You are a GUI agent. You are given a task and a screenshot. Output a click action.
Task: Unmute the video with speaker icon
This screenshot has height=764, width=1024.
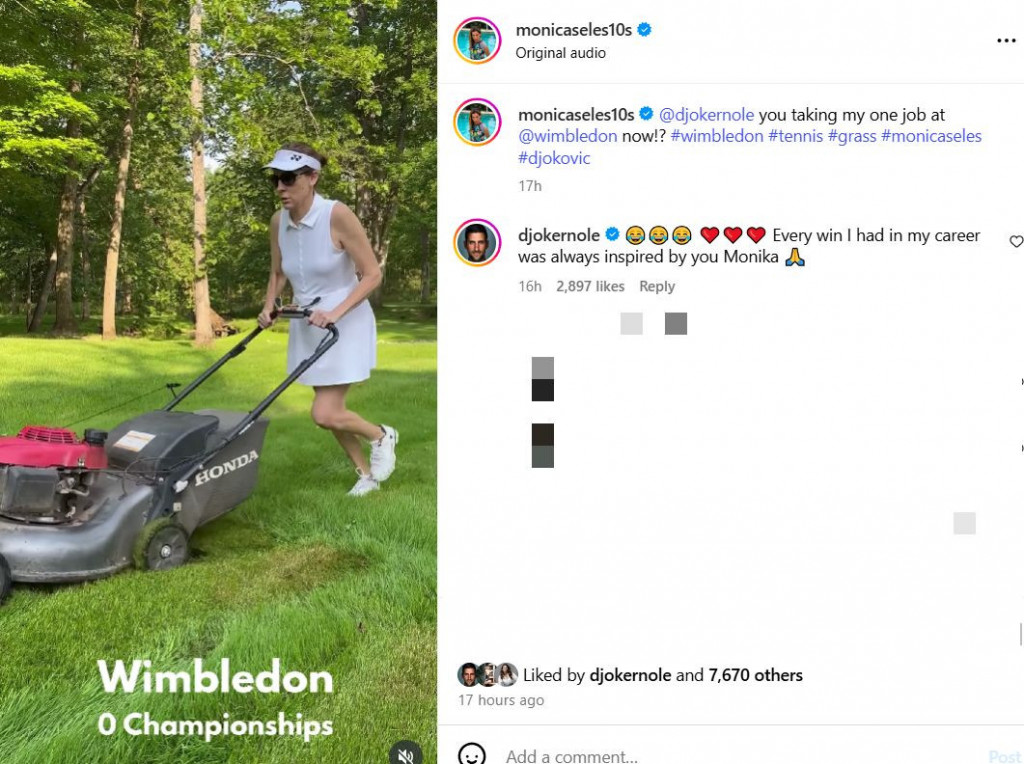[x=406, y=754]
